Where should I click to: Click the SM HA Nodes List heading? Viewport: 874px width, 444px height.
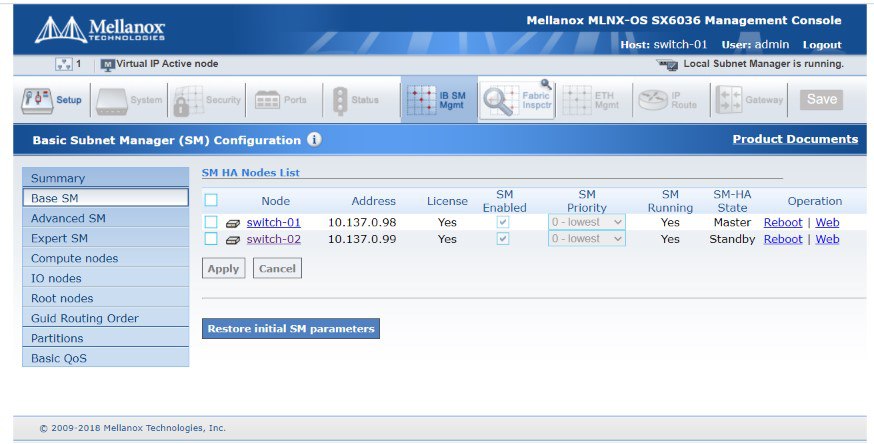(251, 173)
